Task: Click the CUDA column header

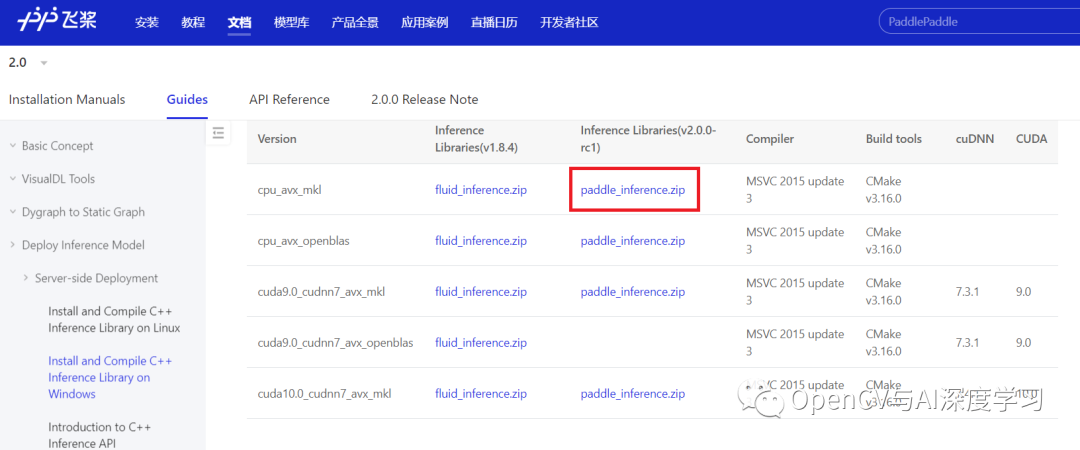Action: [1032, 139]
